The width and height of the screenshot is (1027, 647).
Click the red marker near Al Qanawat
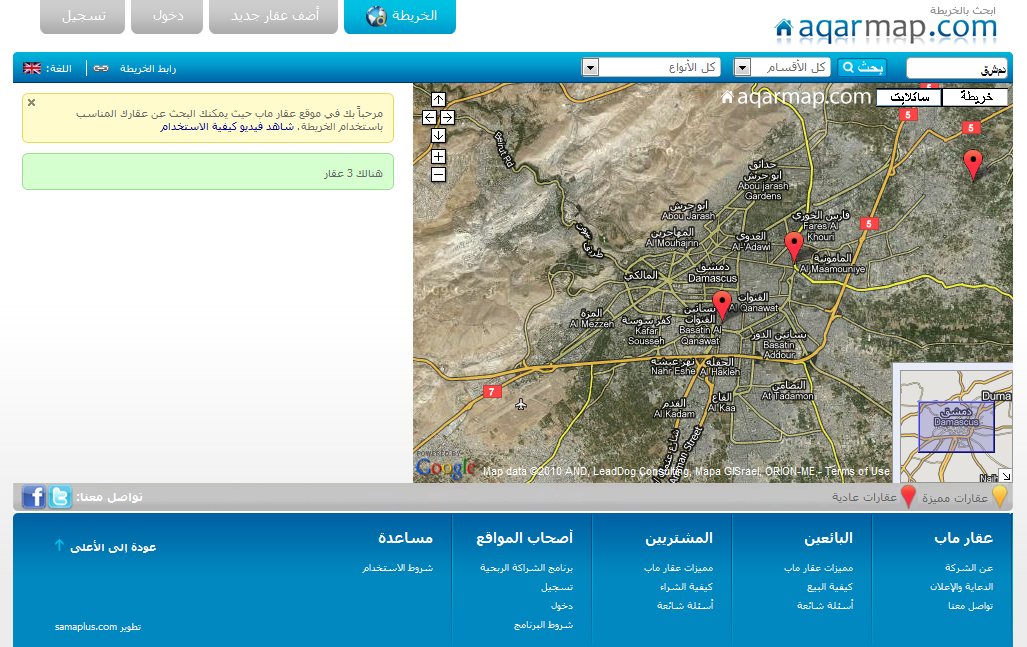[x=722, y=306]
